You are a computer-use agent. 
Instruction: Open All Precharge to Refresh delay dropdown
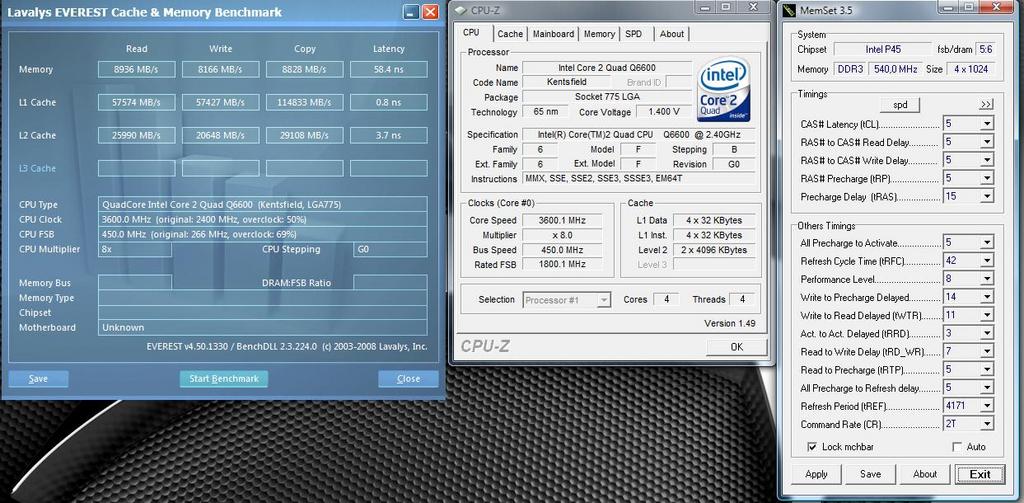click(986, 388)
